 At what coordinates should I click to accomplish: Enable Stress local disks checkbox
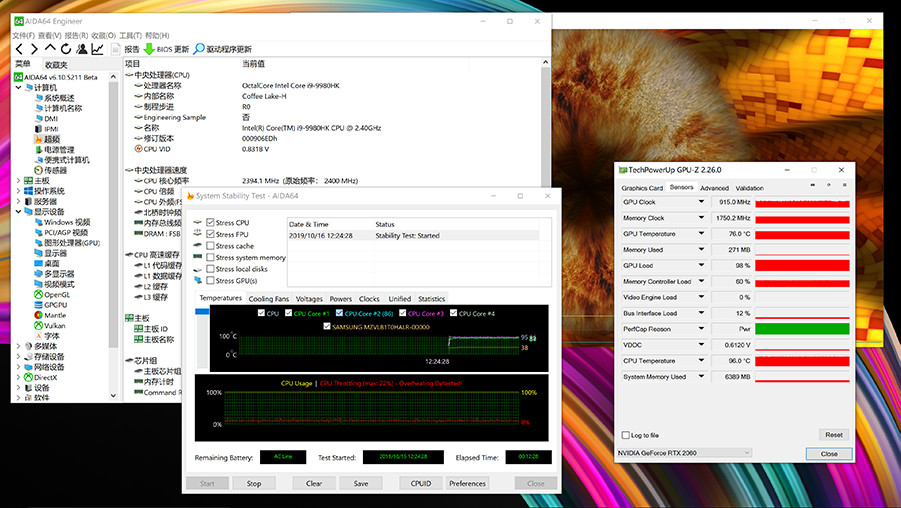[x=210, y=269]
